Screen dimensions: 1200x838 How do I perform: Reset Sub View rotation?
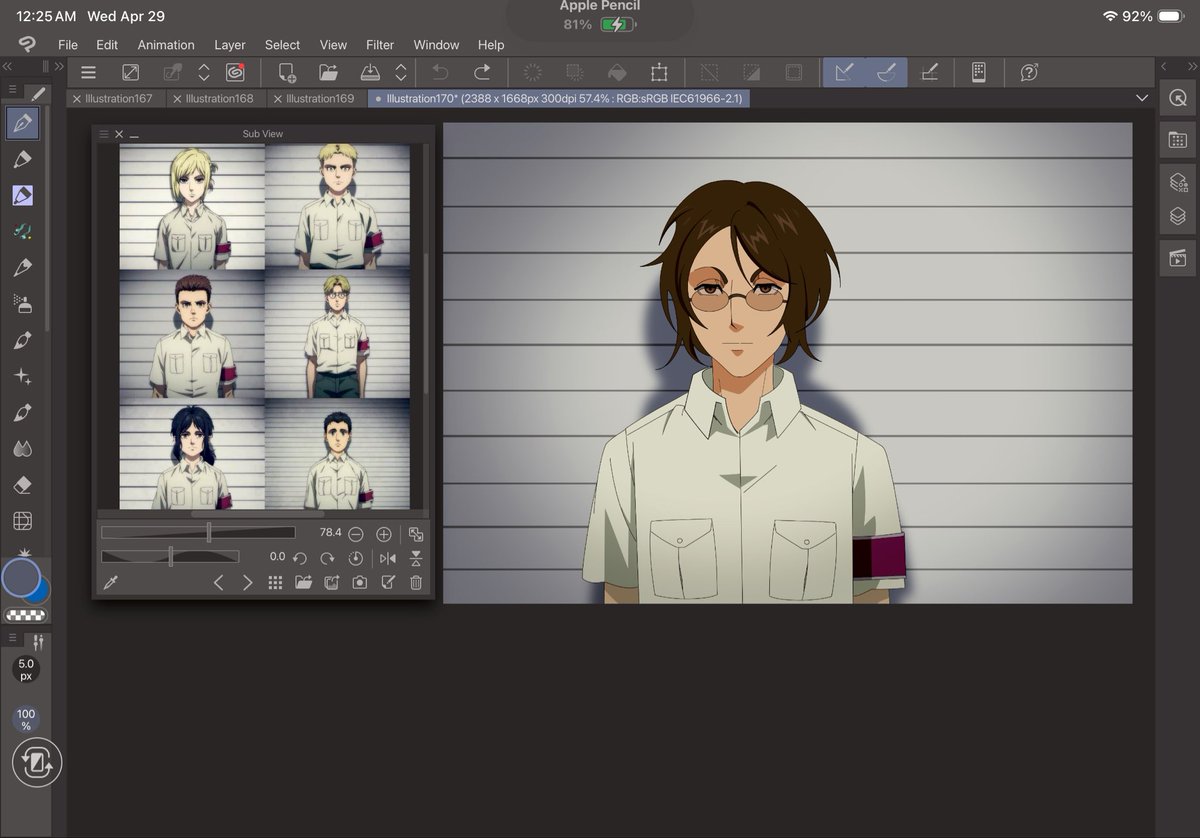[356, 558]
